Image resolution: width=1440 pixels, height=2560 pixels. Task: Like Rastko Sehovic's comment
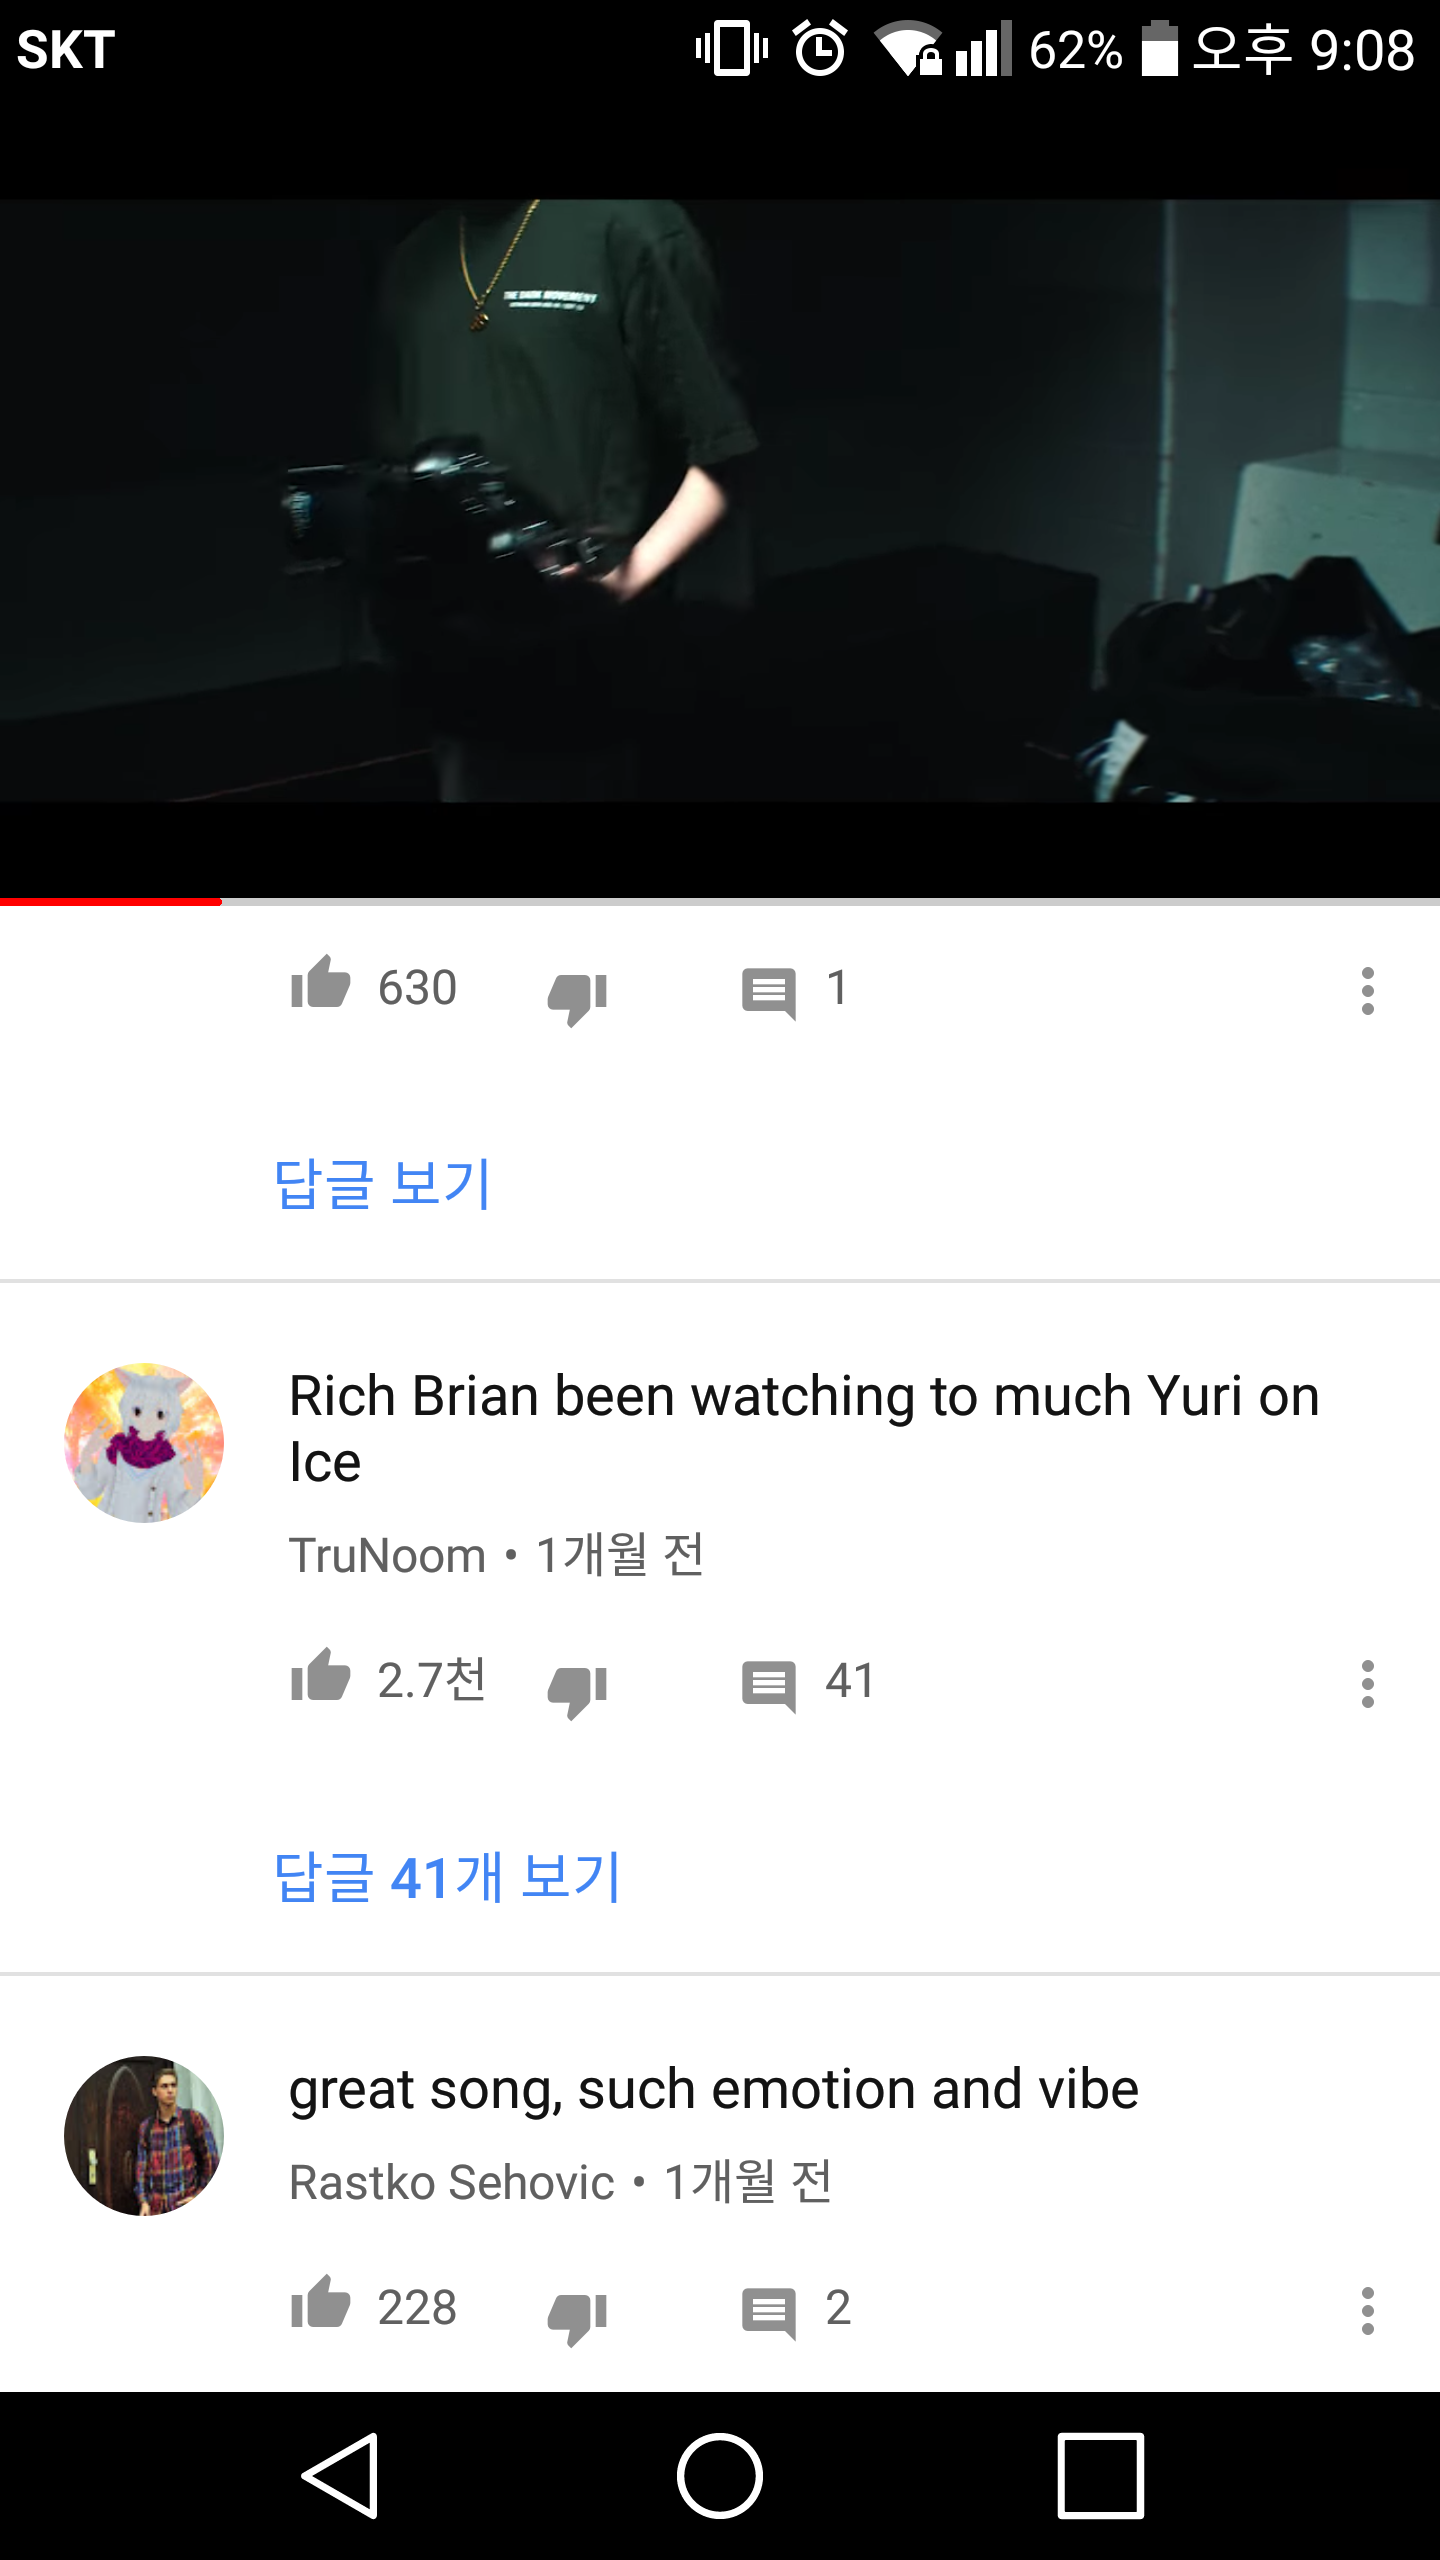click(x=320, y=2302)
